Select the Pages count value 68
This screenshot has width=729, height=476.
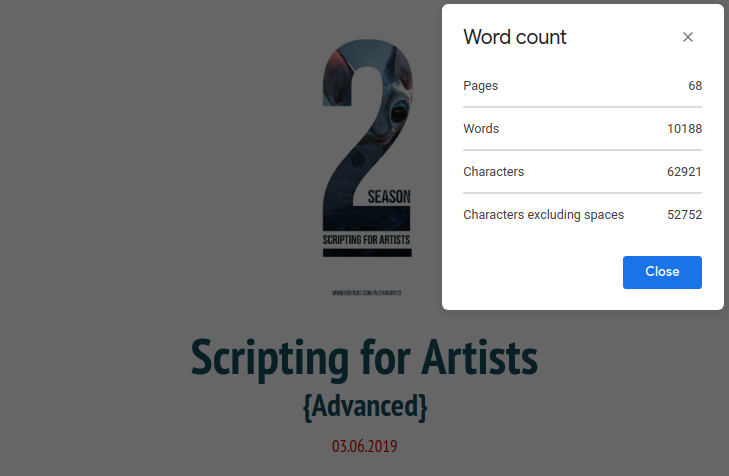(x=695, y=86)
